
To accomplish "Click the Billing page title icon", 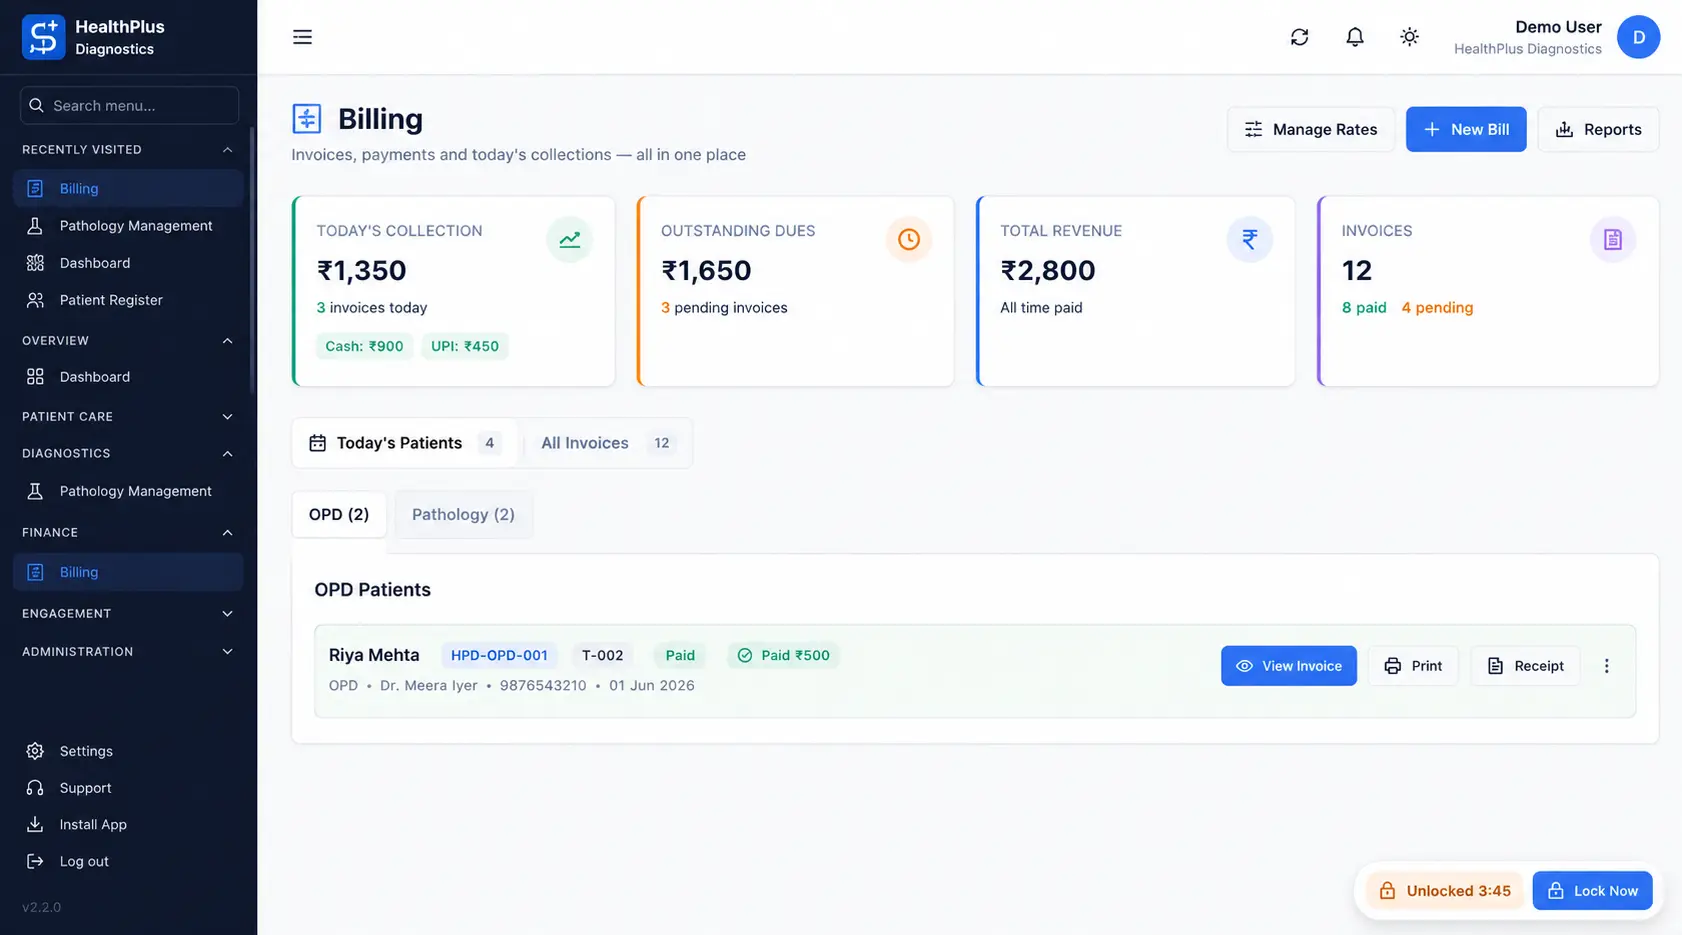I will [306, 119].
